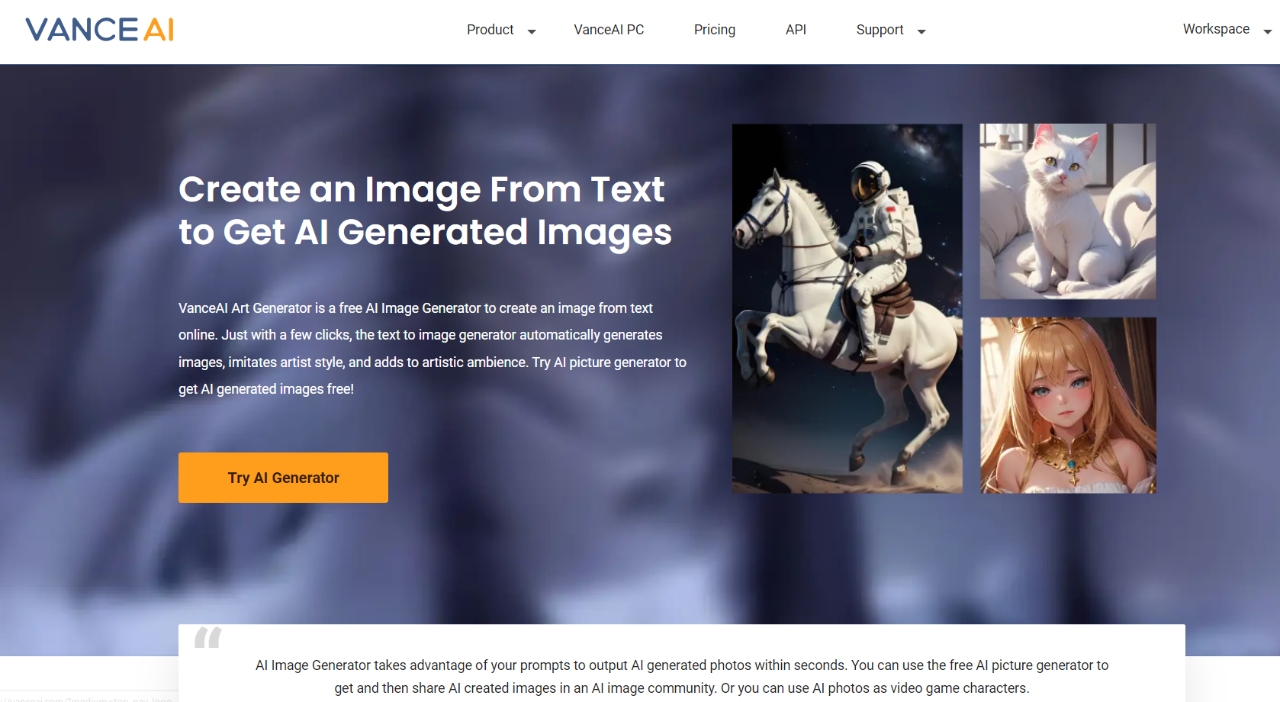Screen dimensions: 1280x702
Task: Open the API link
Action: [796, 30]
